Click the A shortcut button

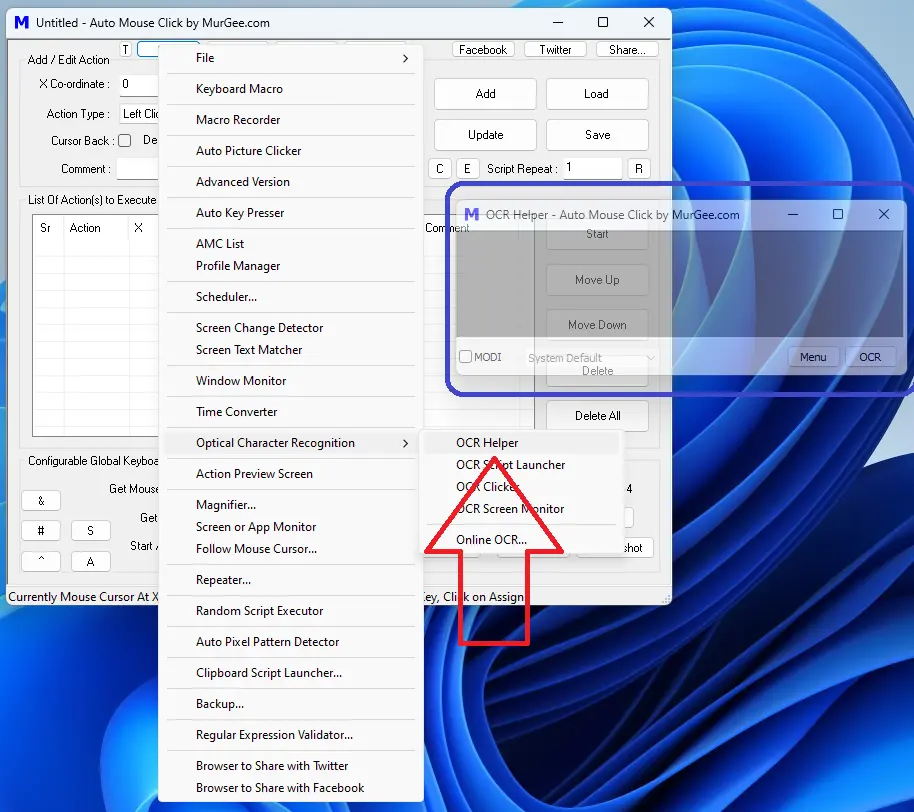click(x=90, y=561)
